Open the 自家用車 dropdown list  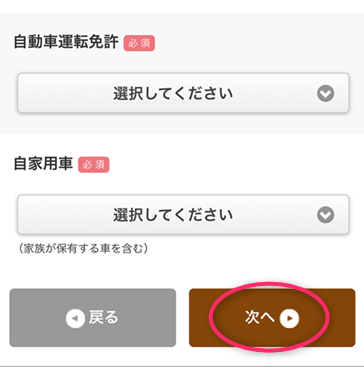tap(183, 214)
